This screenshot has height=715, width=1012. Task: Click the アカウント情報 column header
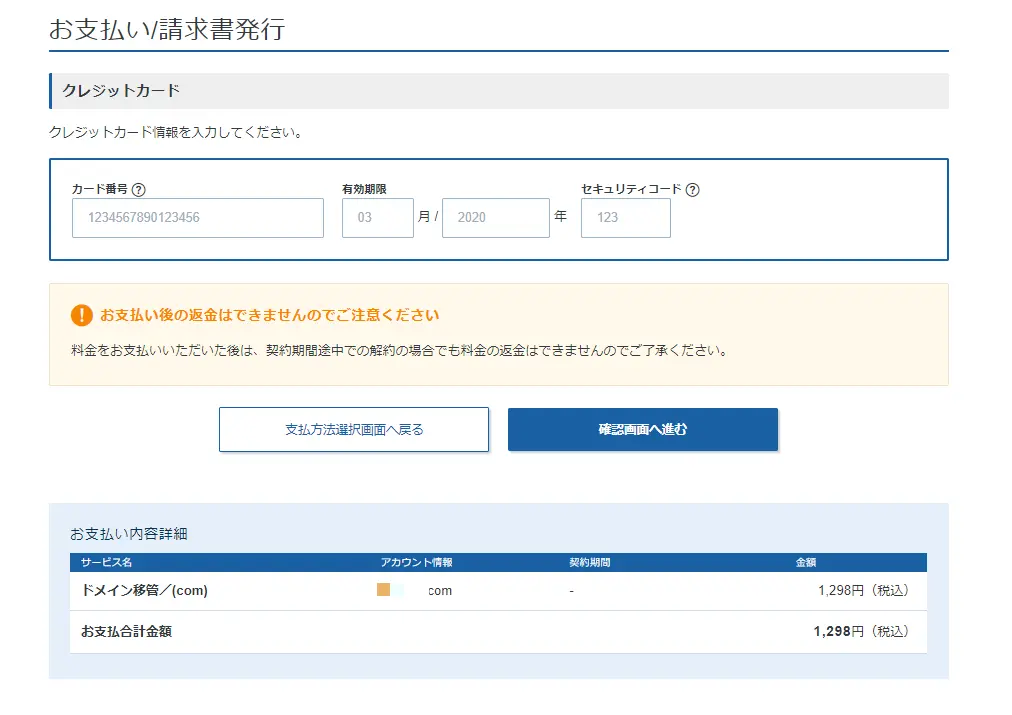point(416,563)
